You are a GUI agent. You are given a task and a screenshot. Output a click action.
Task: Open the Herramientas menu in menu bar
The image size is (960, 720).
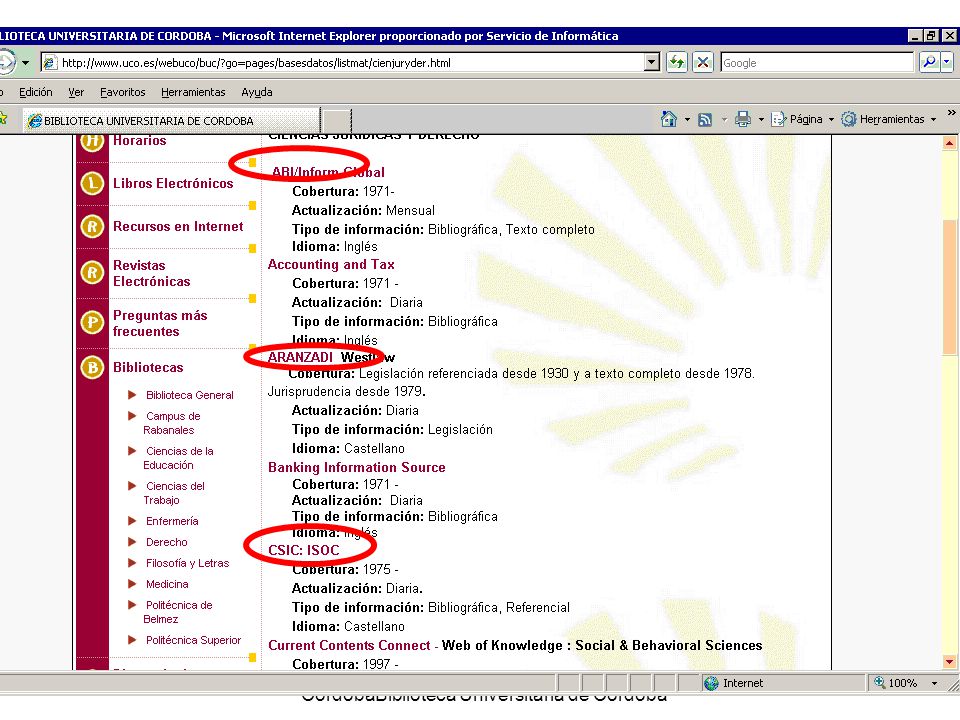click(x=193, y=92)
